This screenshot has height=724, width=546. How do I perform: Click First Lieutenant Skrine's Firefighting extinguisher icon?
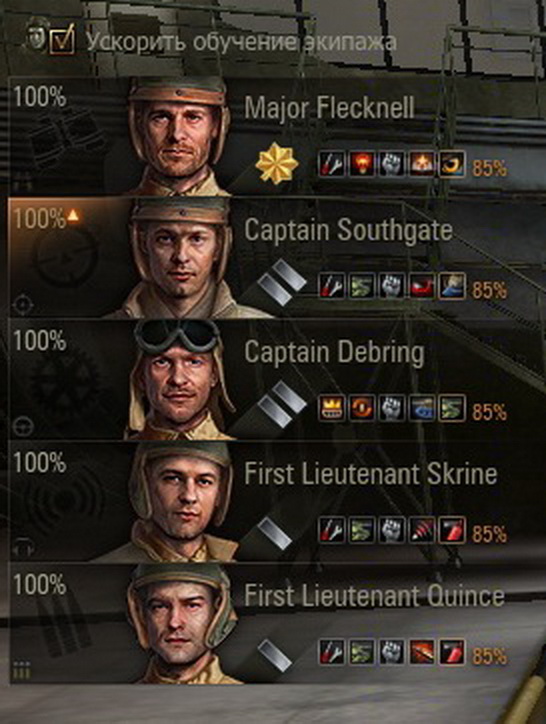(x=452, y=530)
